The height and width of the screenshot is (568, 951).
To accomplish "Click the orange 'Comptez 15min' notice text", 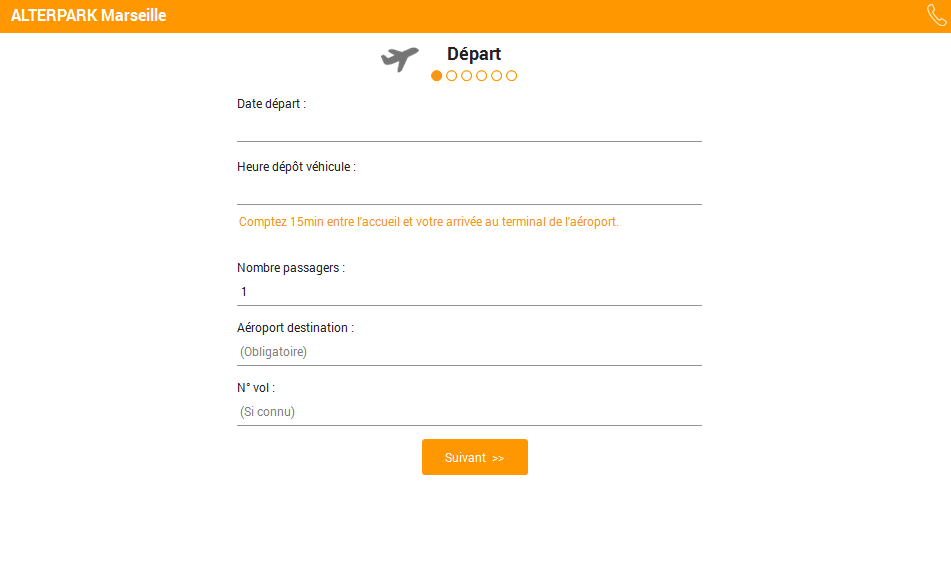I will point(428,222).
